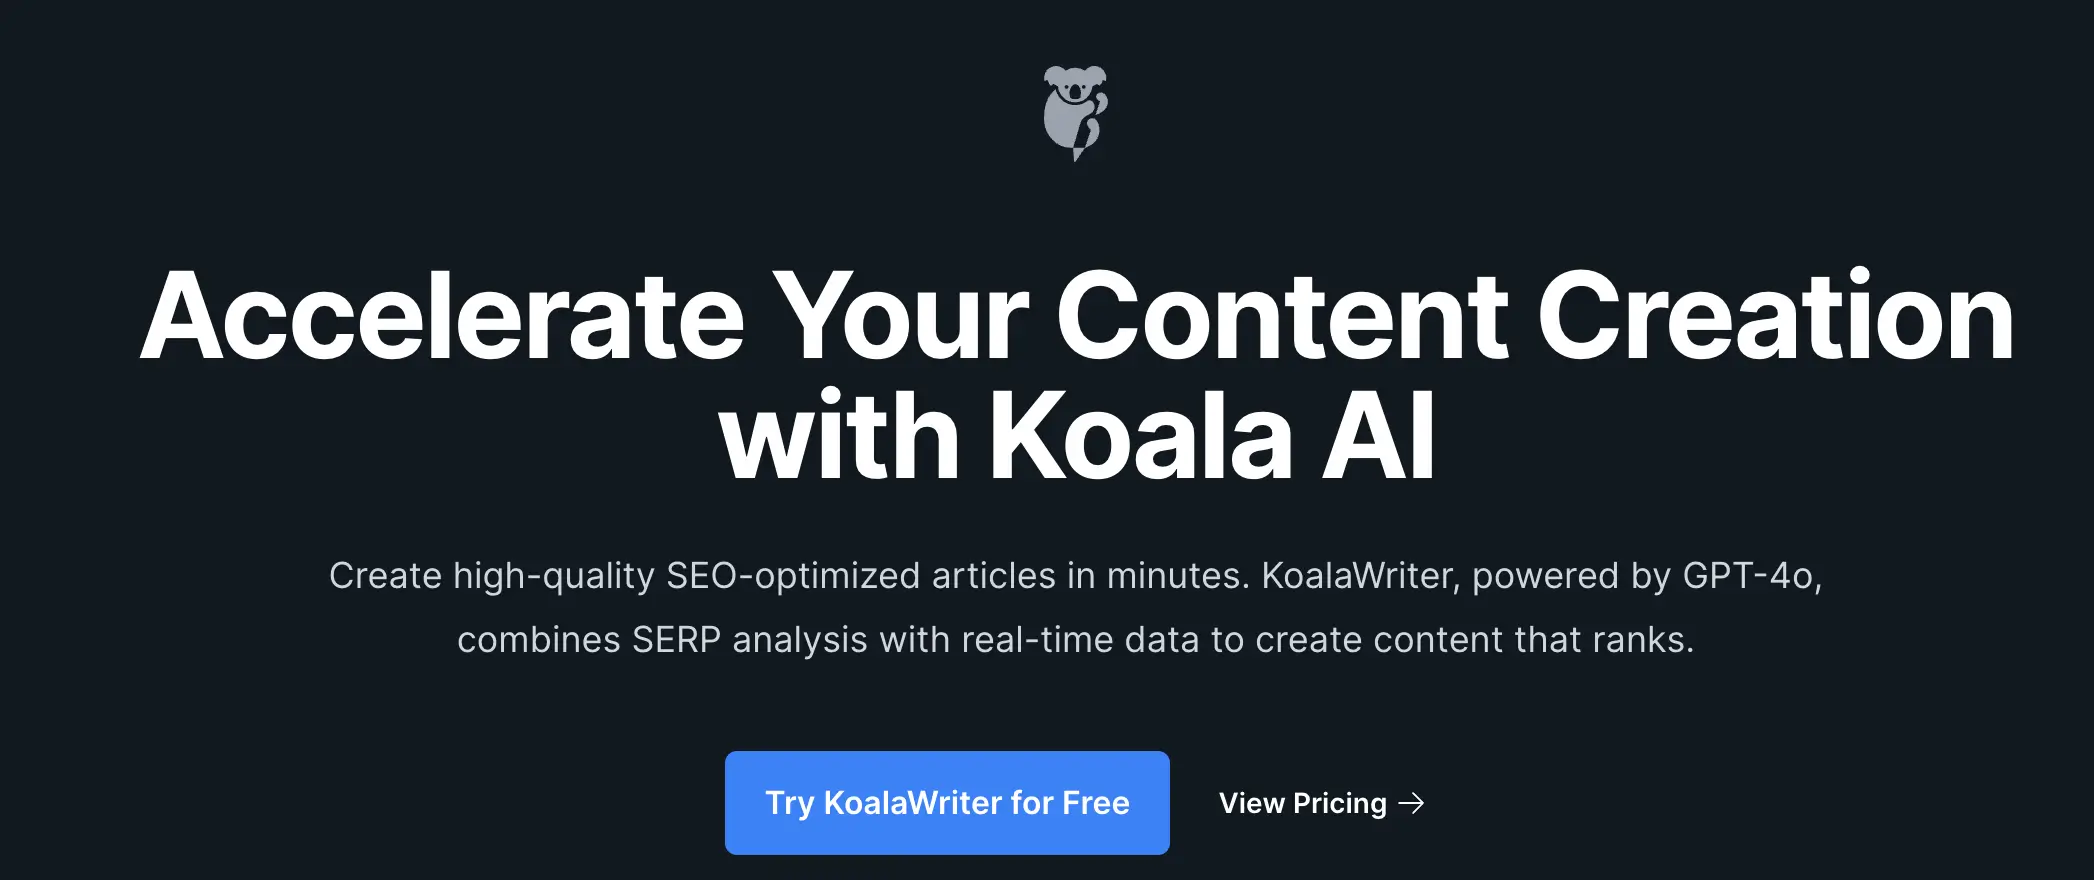Click the Try KoalaWriter for Free button
Viewport: 2094px width, 880px height.
coord(947,803)
